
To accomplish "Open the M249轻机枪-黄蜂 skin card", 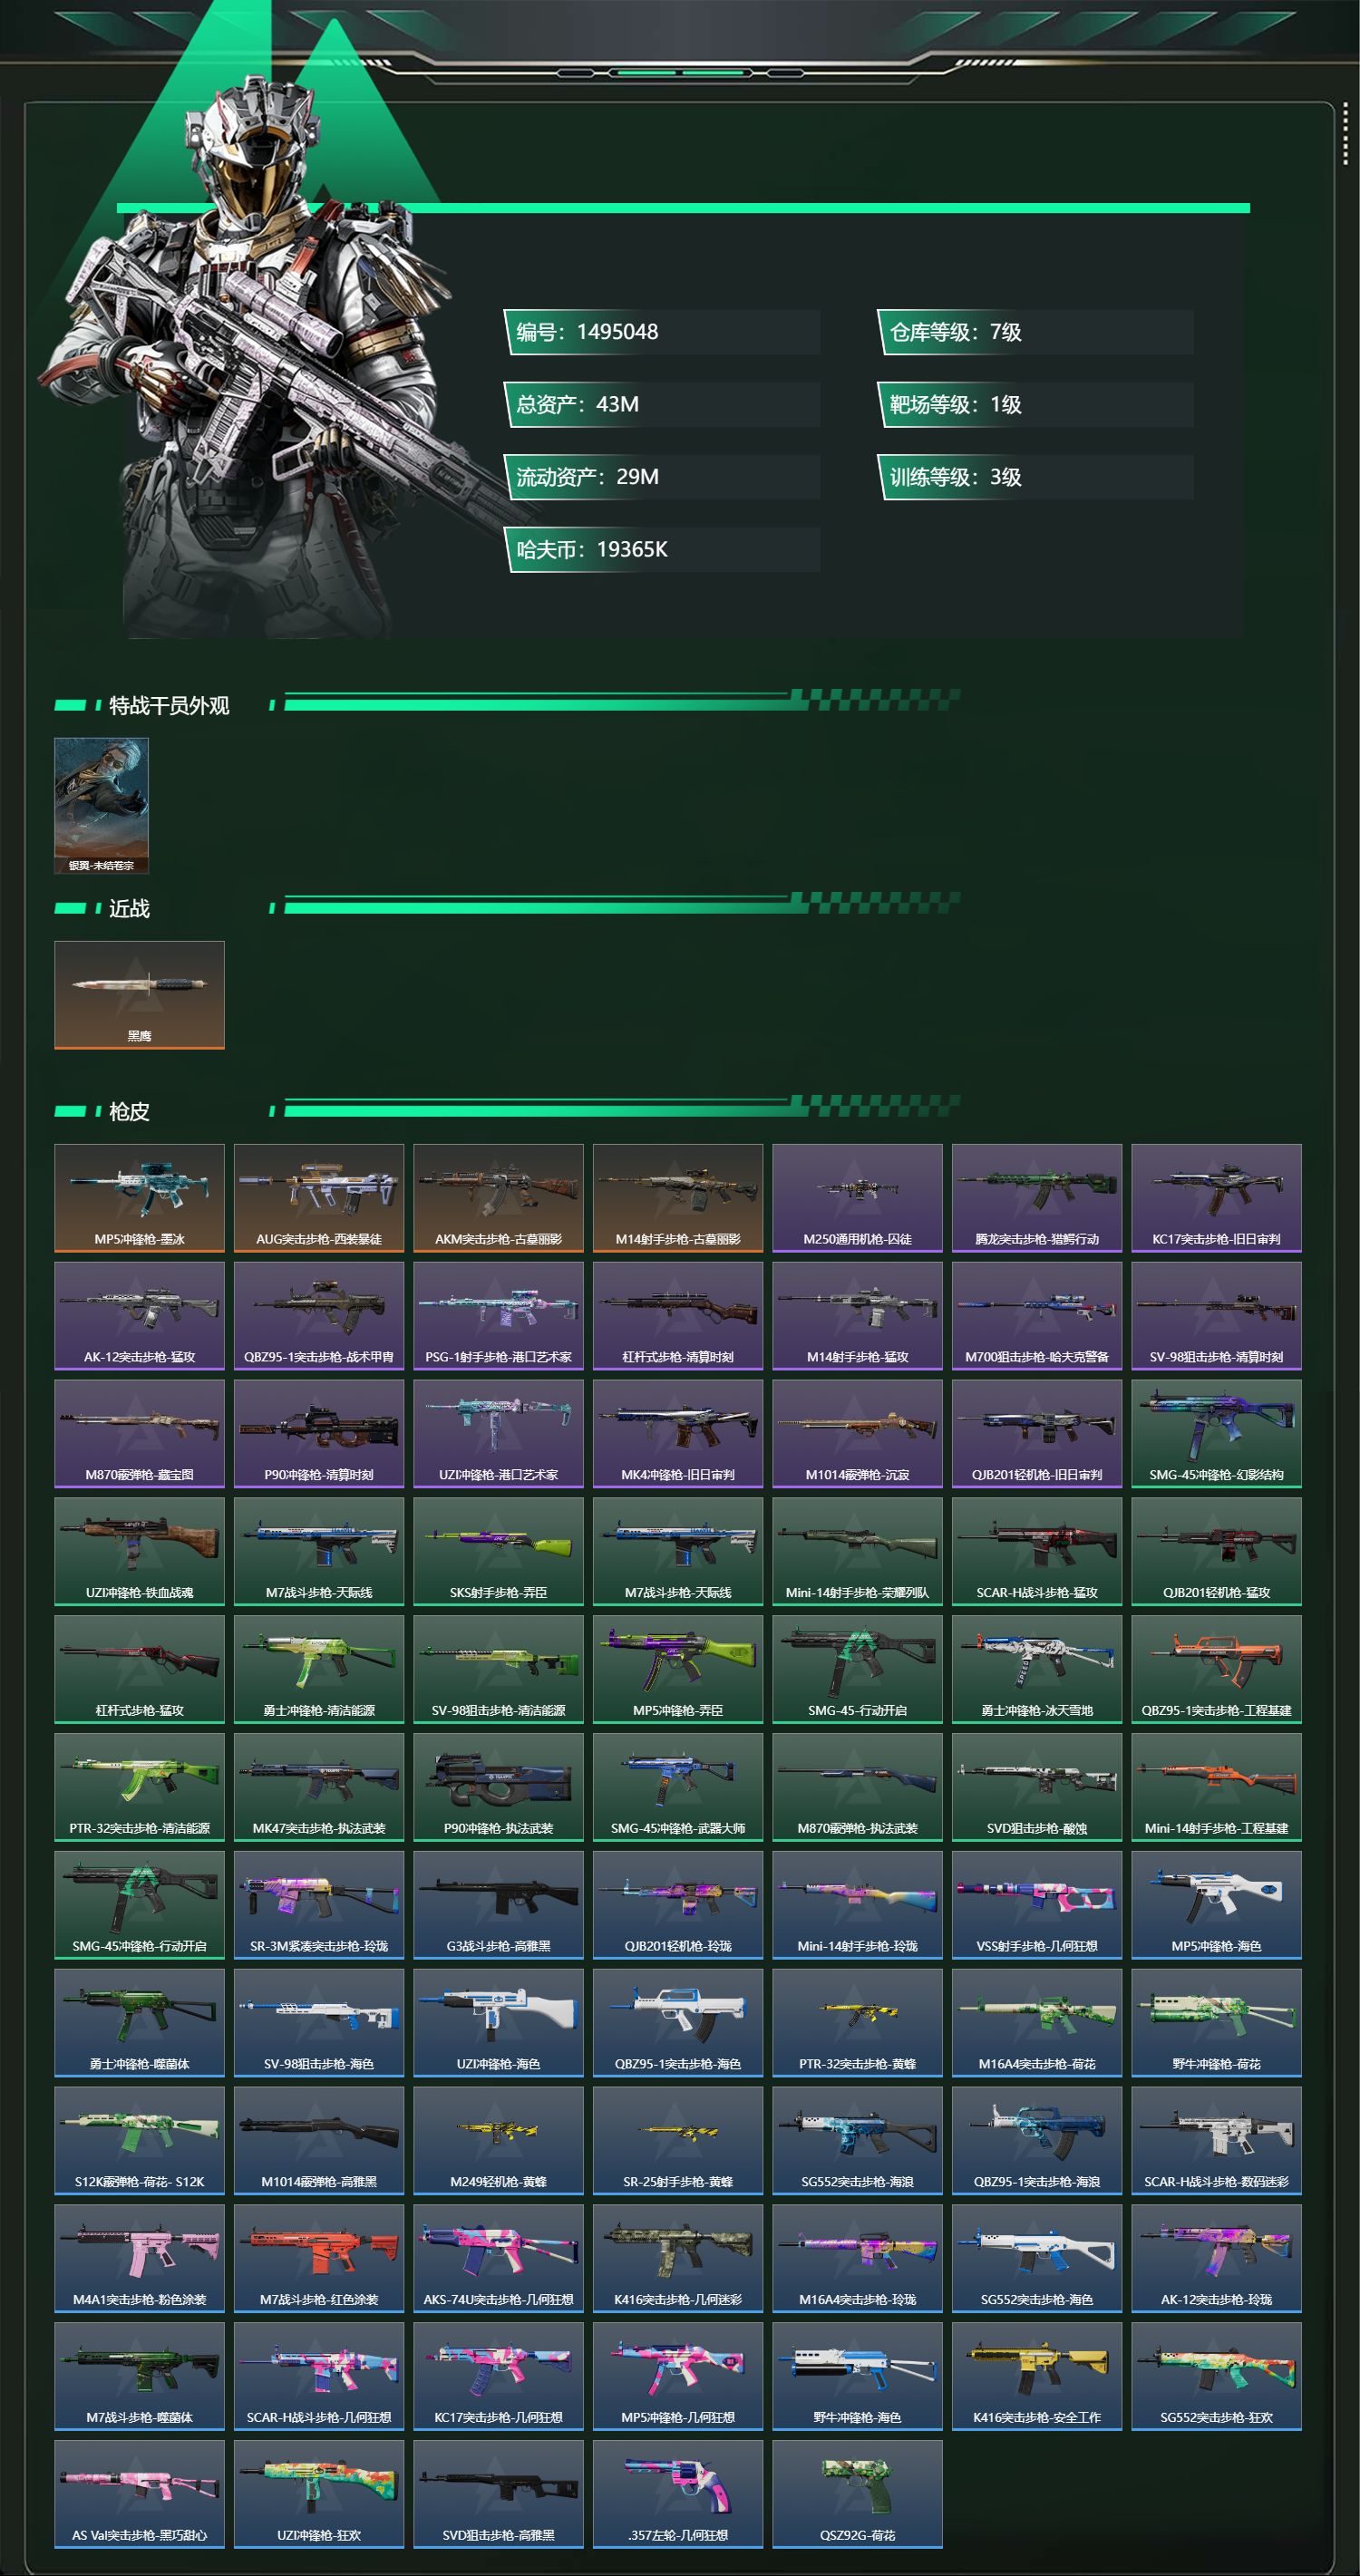I will click(x=498, y=2140).
